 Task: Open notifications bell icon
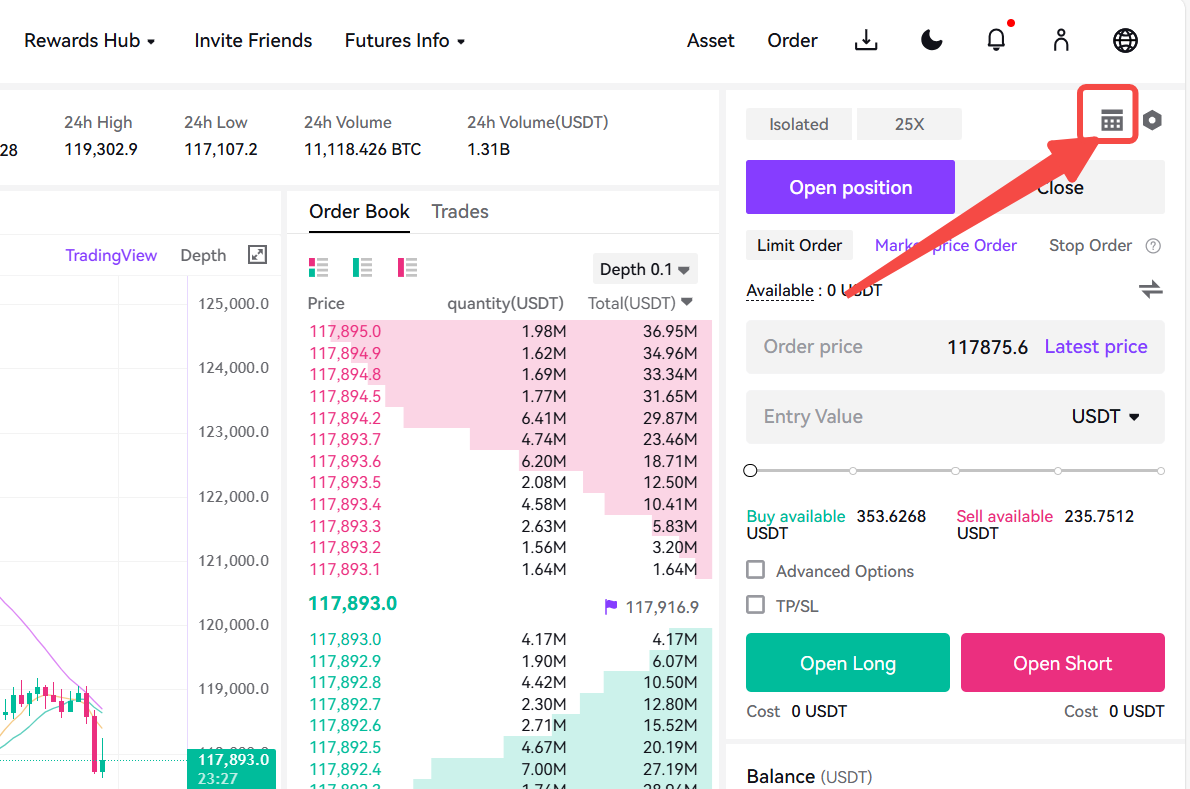[996, 39]
